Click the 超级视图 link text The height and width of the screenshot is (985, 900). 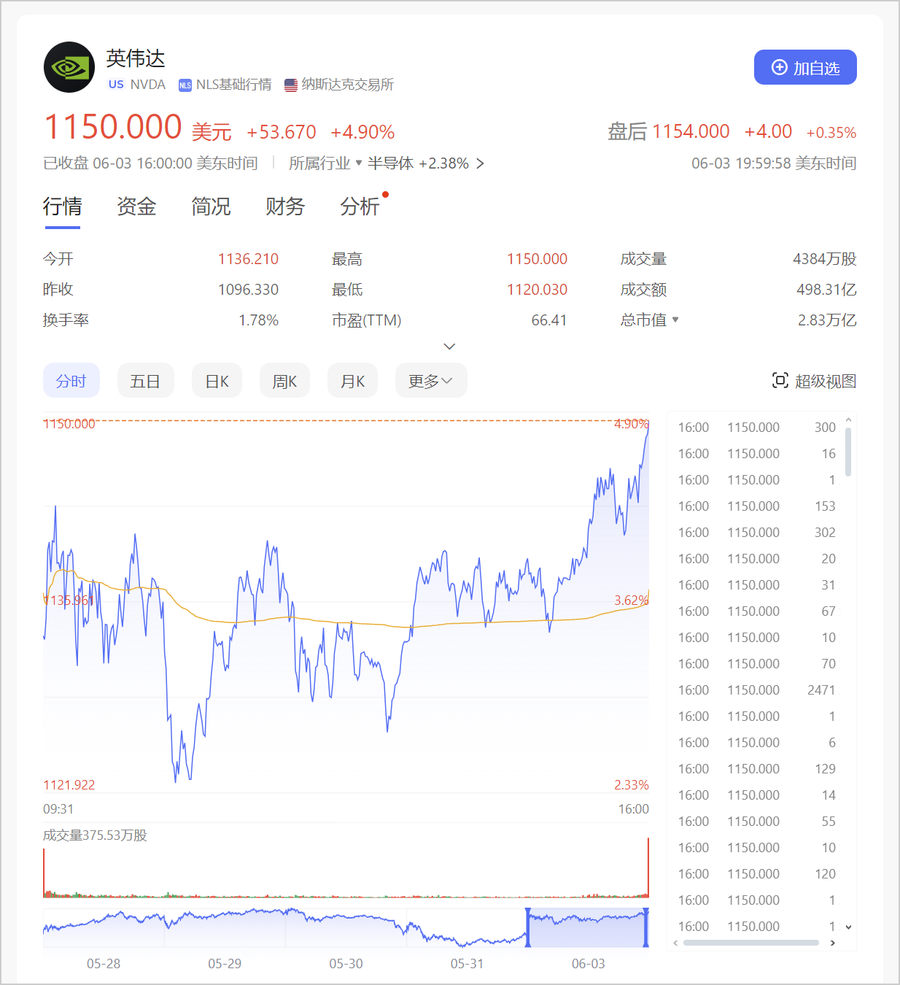point(825,381)
